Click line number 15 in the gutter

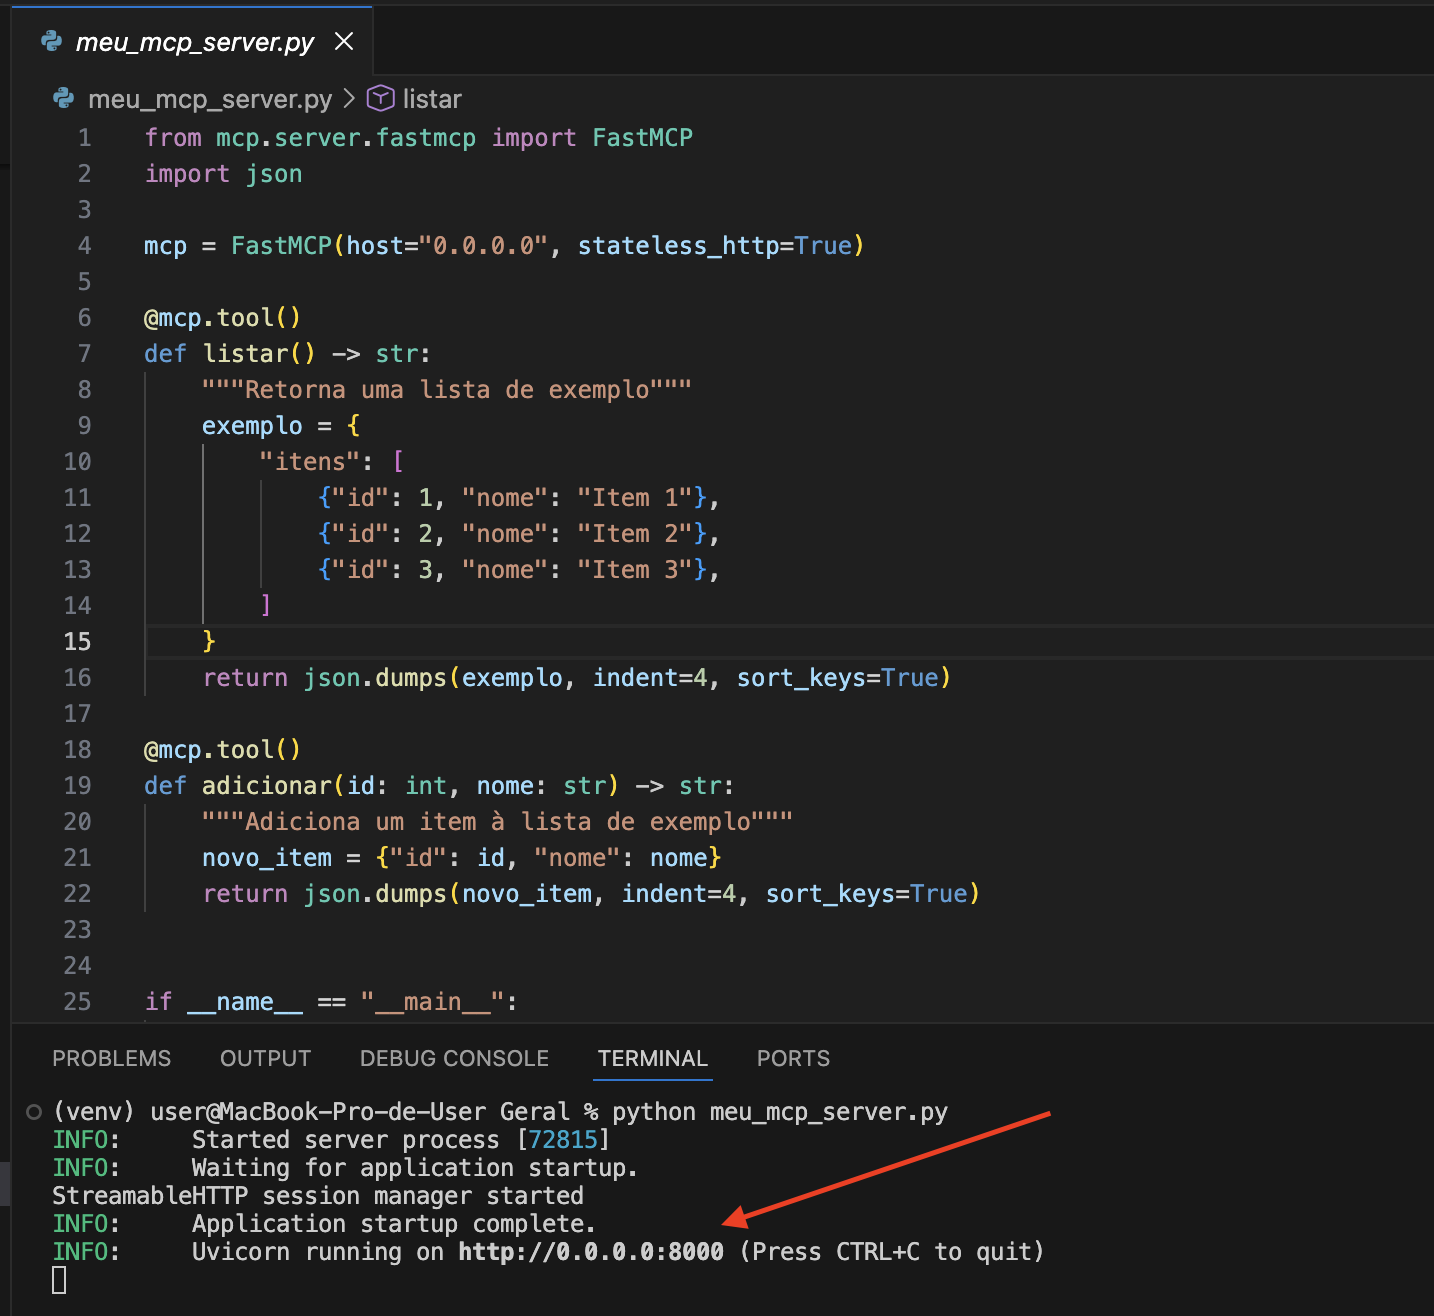pos(78,642)
